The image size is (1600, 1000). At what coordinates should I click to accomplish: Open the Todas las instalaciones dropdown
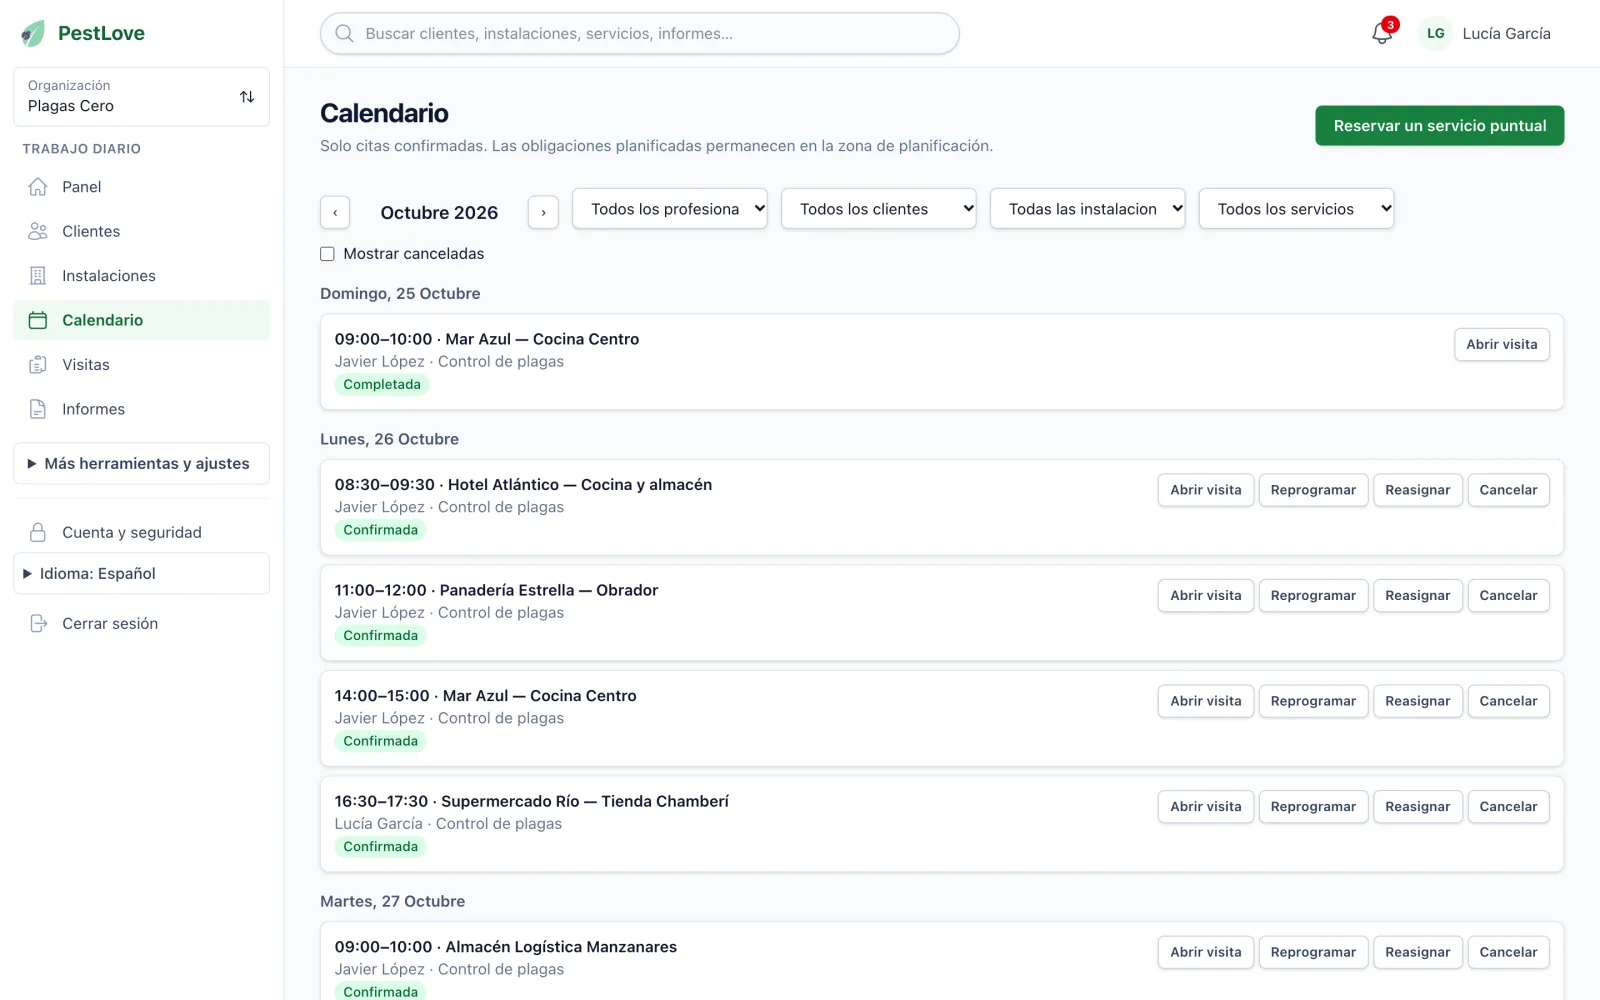[1088, 209]
